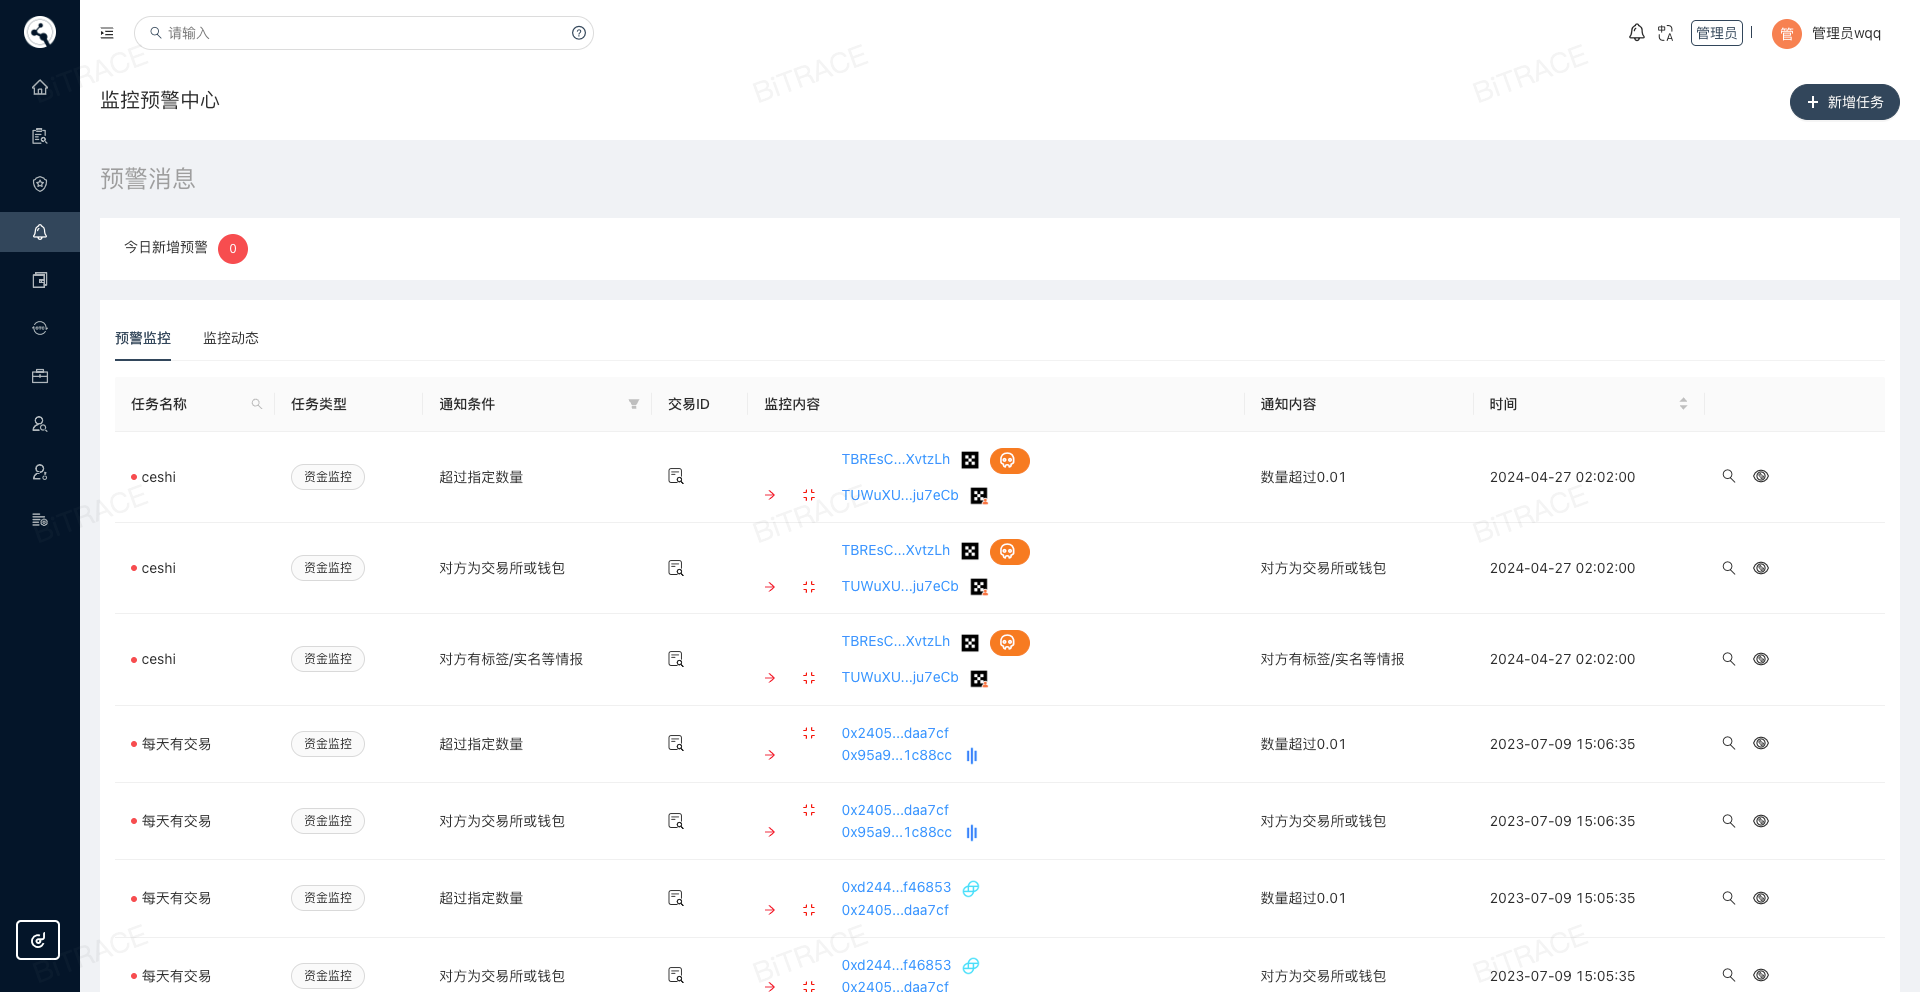The height and width of the screenshot is (992, 1920).
Task: Click QR icon beside TBREsC...XvtzLh in first row
Action: [970, 460]
